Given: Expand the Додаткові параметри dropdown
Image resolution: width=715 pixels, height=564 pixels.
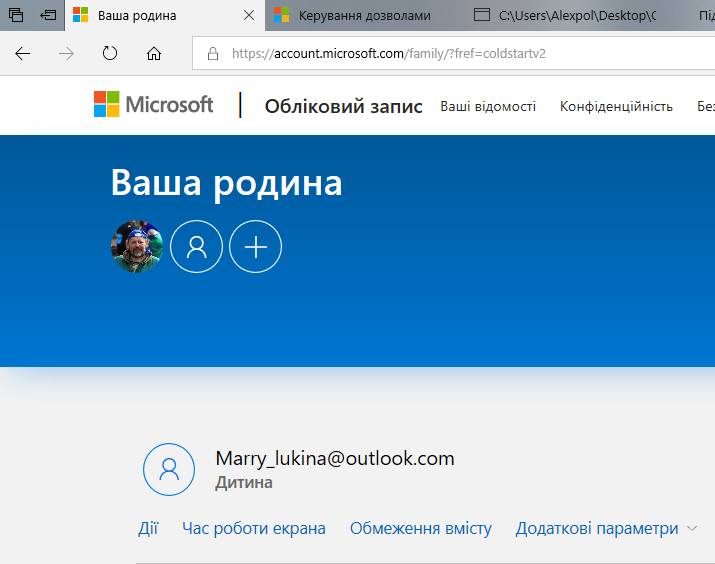Looking at the screenshot, I should [606, 528].
